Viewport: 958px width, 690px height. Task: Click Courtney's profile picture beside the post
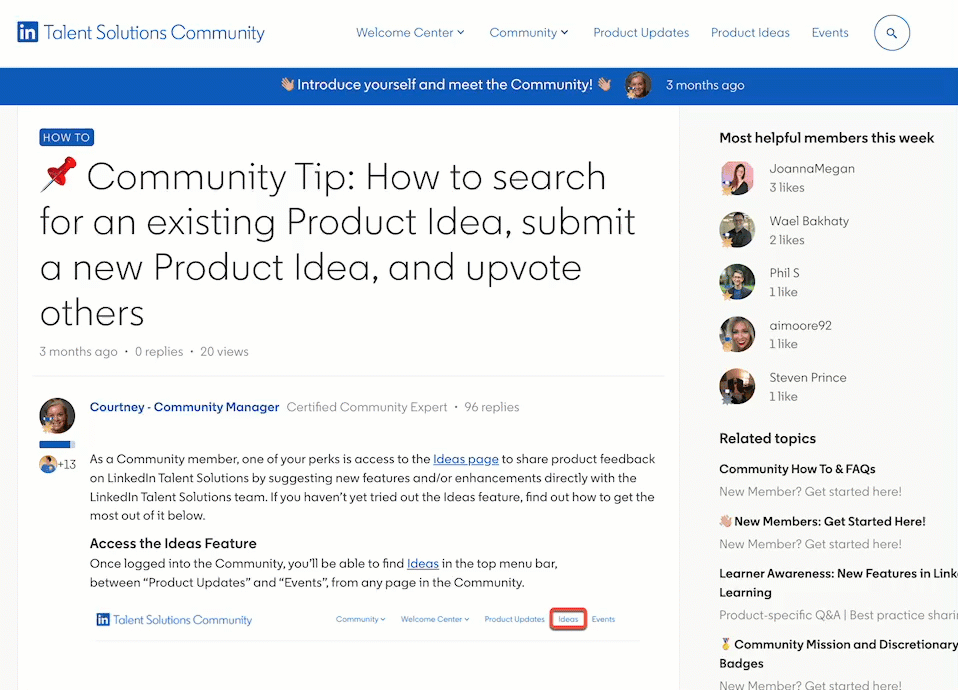[x=57, y=416]
